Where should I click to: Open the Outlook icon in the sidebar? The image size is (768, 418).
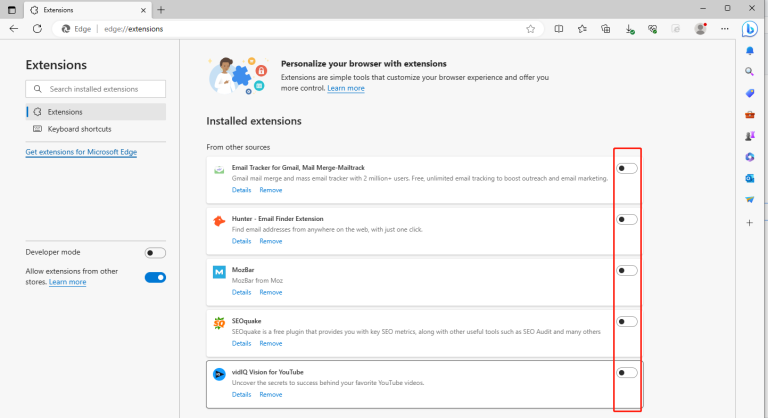(749, 178)
